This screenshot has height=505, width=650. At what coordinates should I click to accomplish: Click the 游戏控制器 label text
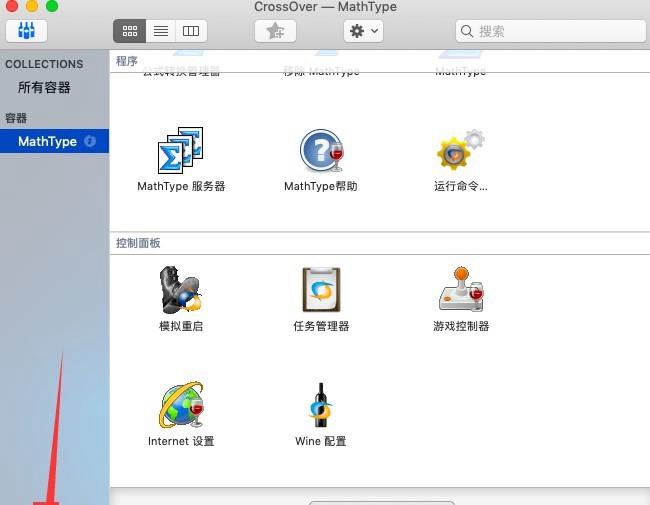click(x=461, y=326)
